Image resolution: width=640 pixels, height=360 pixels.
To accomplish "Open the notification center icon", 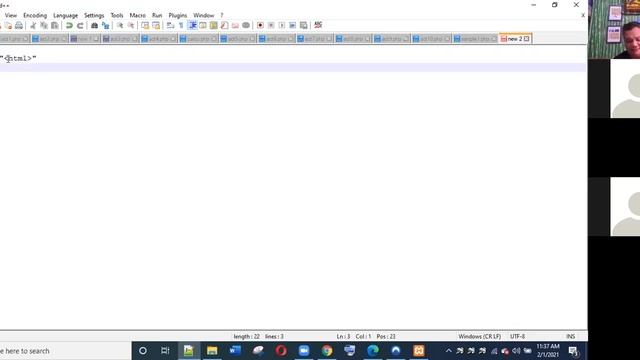I will pos(573,351).
